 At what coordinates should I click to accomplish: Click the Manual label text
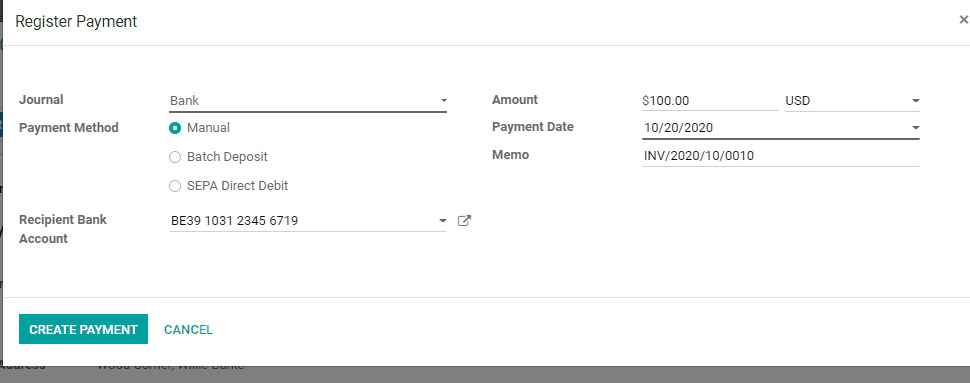click(x=208, y=128)
